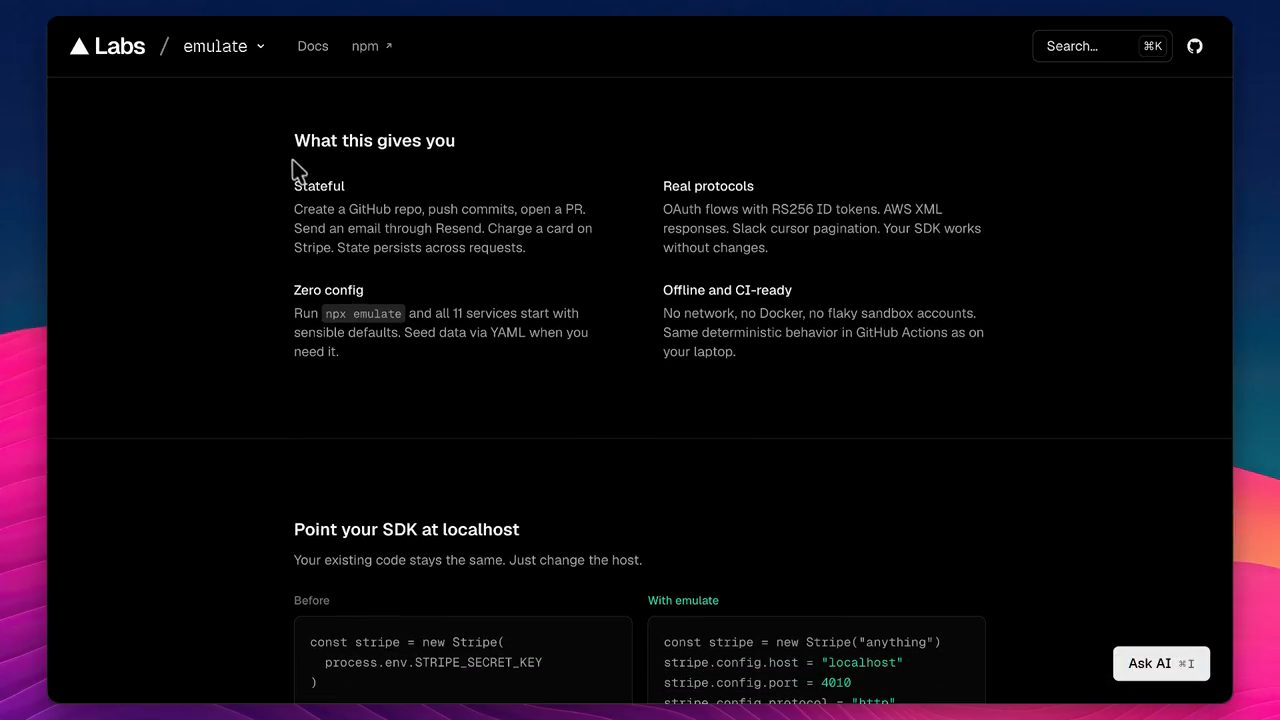This screenshot has height=720, width=1280.
Task: Open the GitHub repository icon
Action: (x=1194, y=46)
